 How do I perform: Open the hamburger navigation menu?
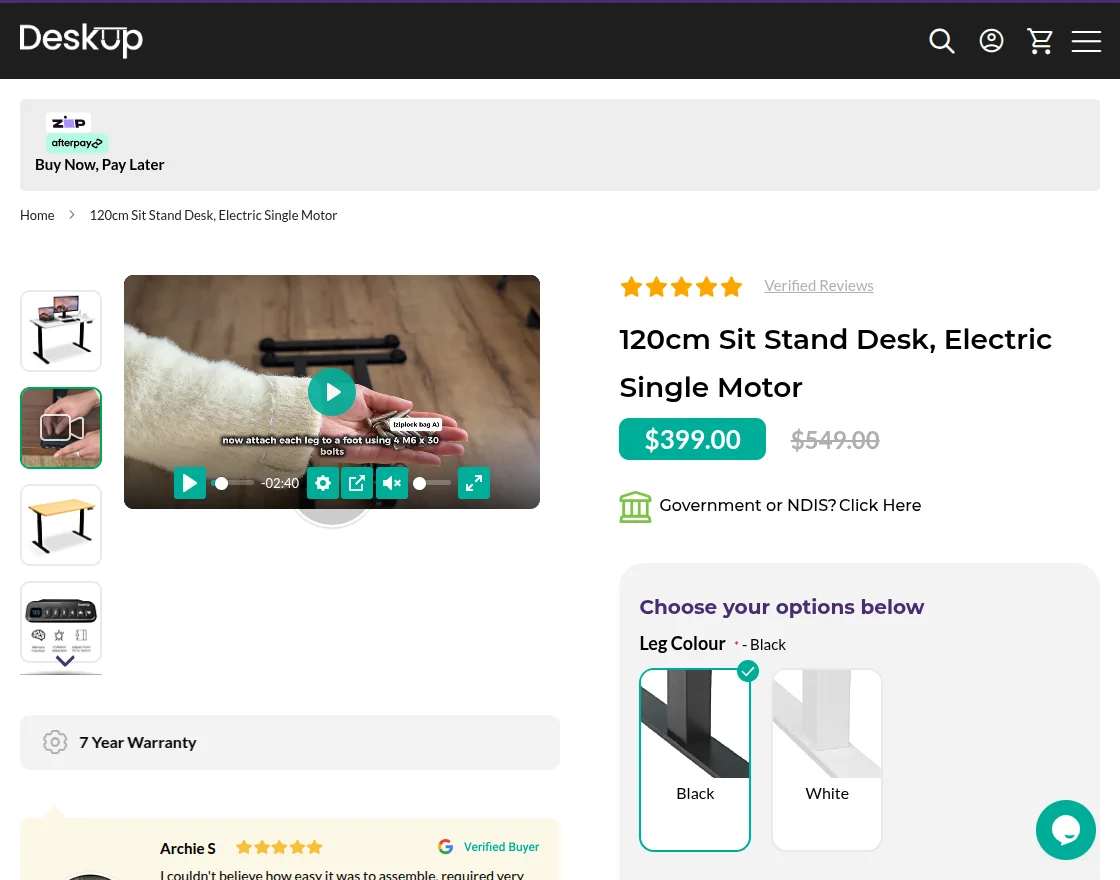(x=1087, y=41)
